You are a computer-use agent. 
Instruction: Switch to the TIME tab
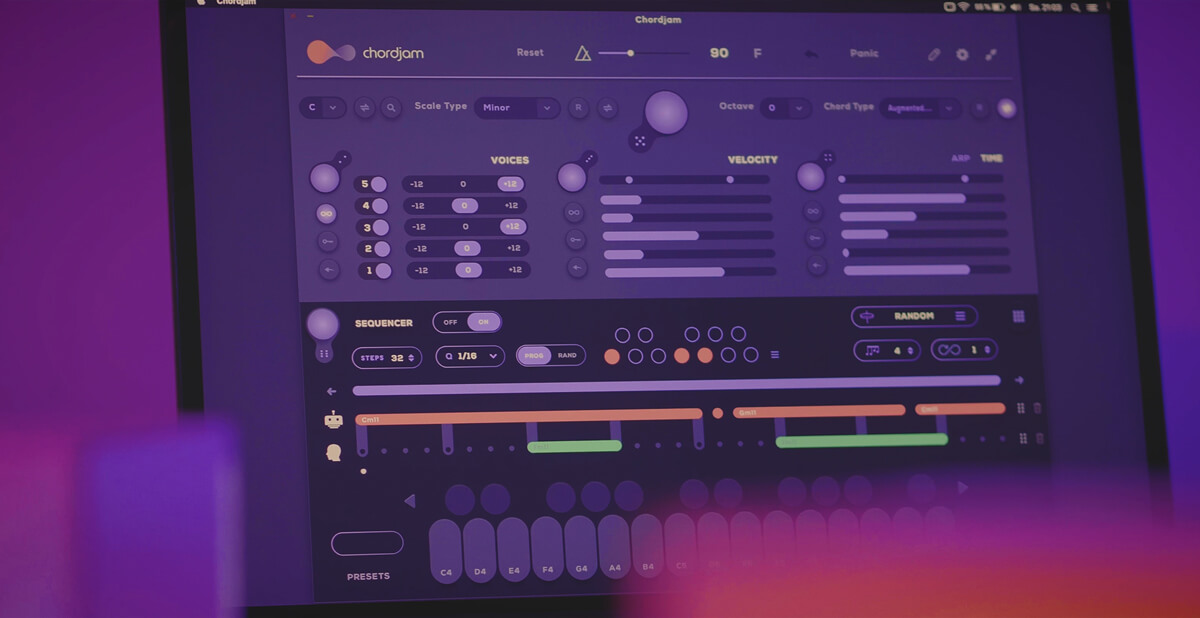coord(991,158)
